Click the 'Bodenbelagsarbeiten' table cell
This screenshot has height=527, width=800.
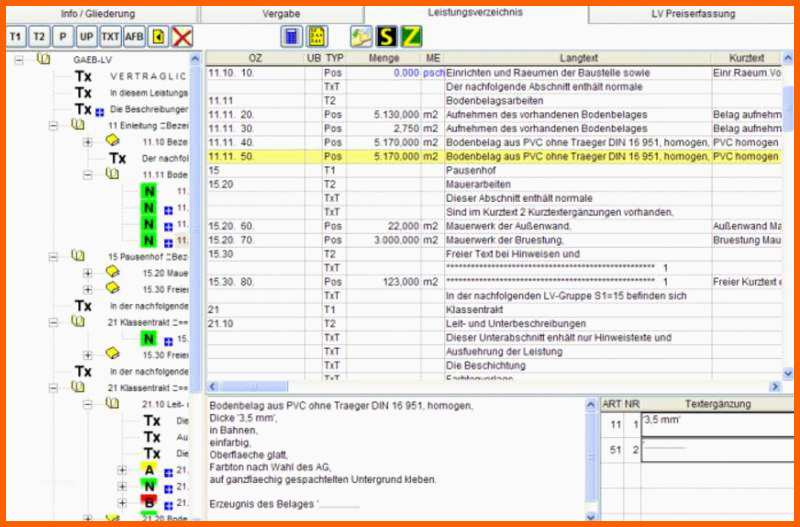point(578,101)
